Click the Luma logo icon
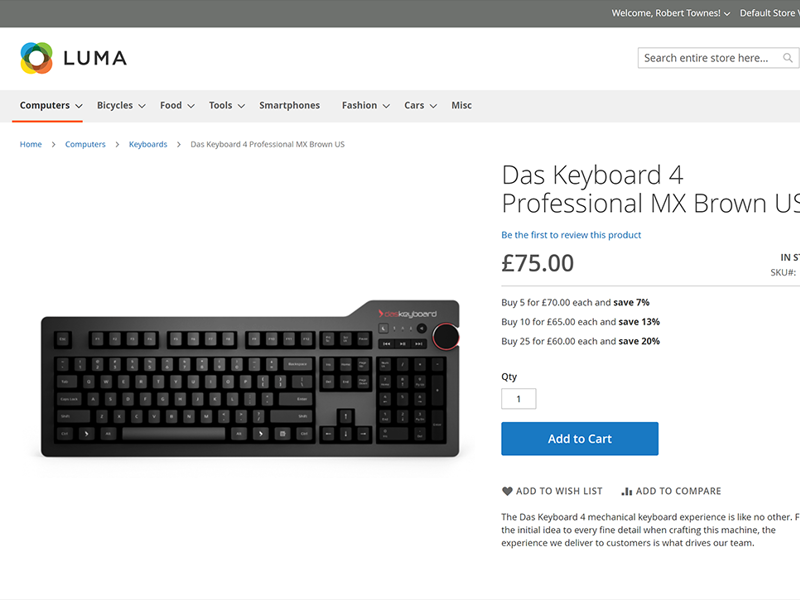Screen dimensions: 800x600 coord(36,58)
